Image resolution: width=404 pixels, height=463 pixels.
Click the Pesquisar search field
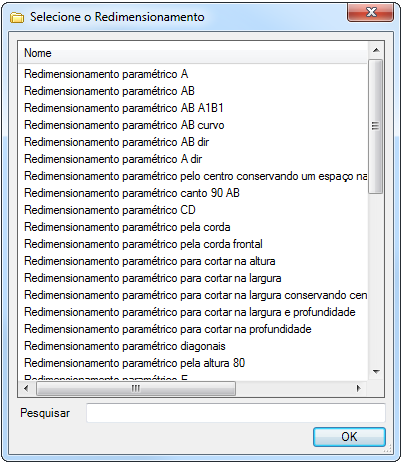236,413
